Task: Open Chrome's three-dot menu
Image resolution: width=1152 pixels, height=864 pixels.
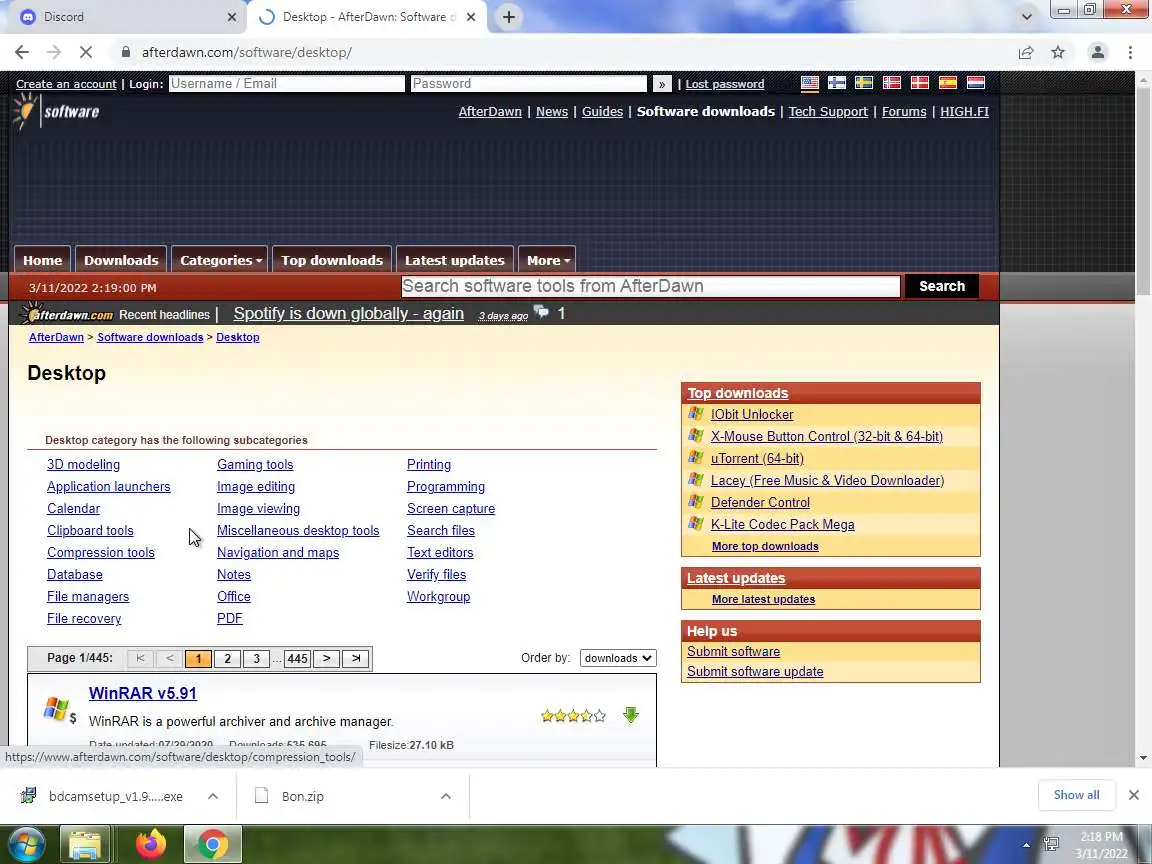Action: tap(1130, 52)
